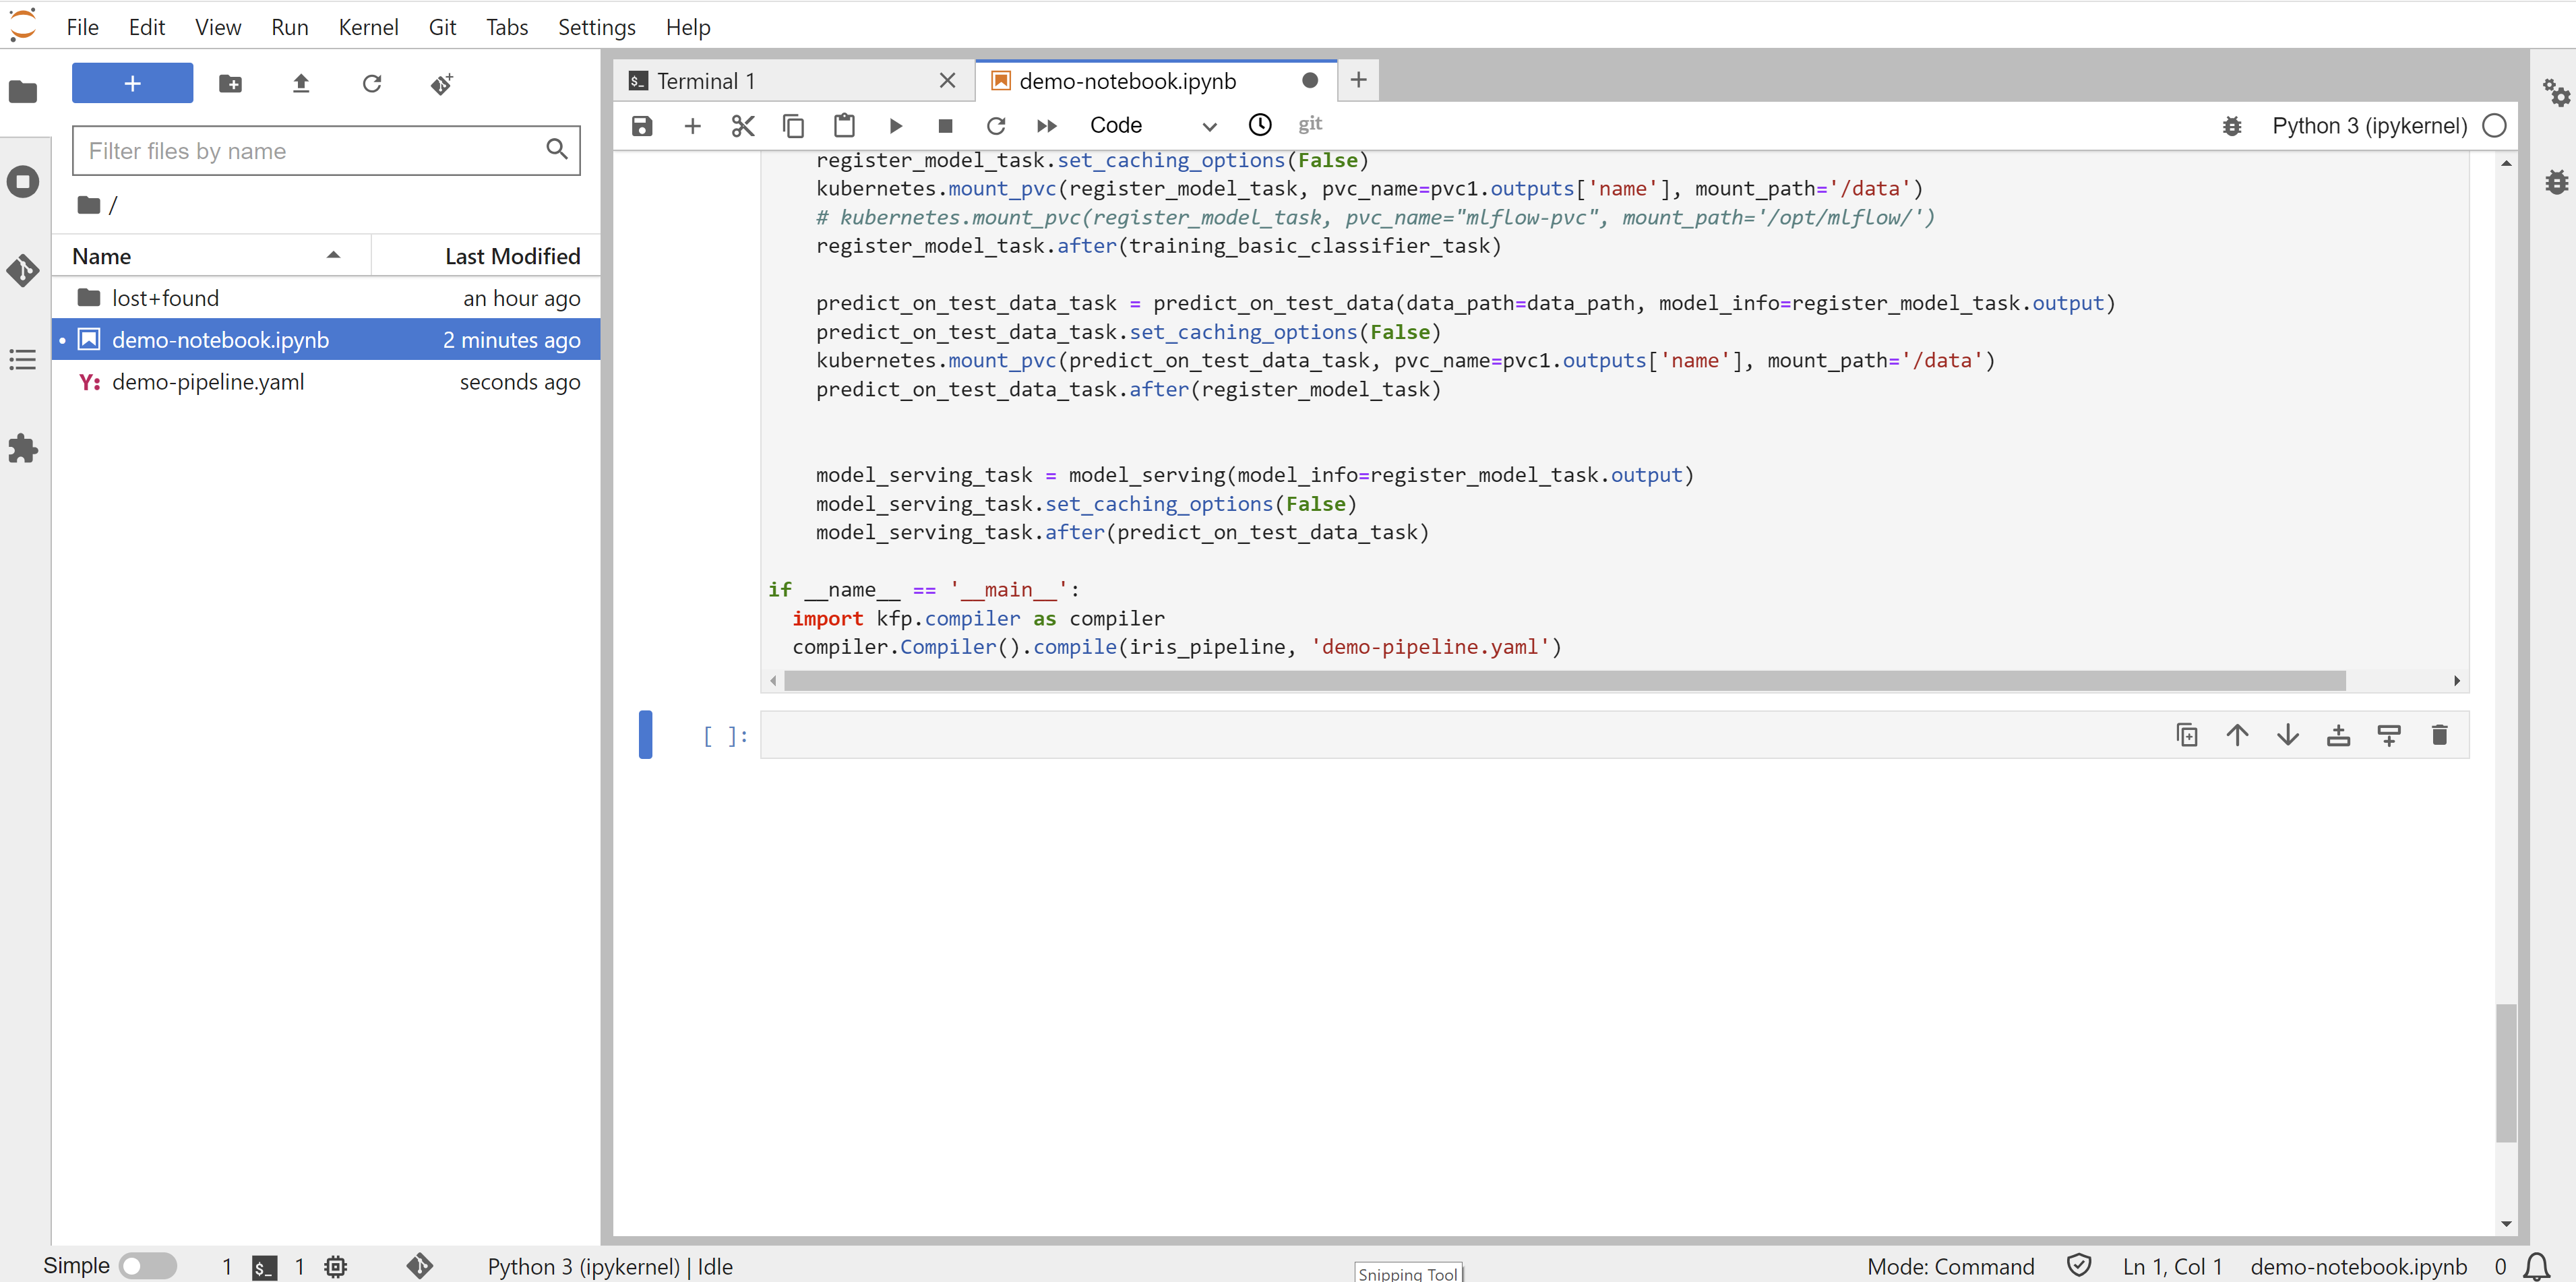Move the active cell down
The image size is (2576, 1282).
coord(2288,735)
